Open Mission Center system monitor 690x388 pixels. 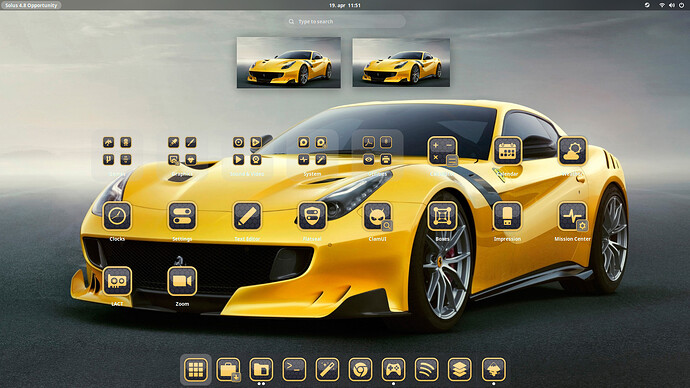point(573,216)
